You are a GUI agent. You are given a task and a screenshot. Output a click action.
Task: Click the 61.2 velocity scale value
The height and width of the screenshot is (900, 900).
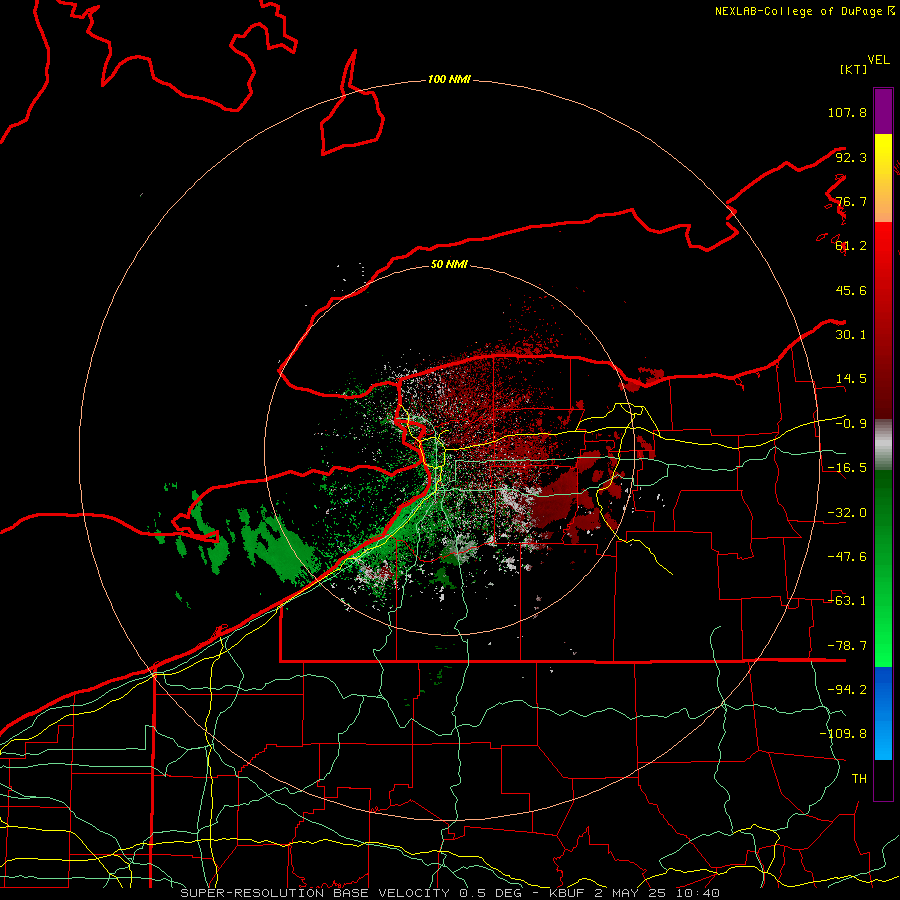pyautogui.click(x=851, y=246)
